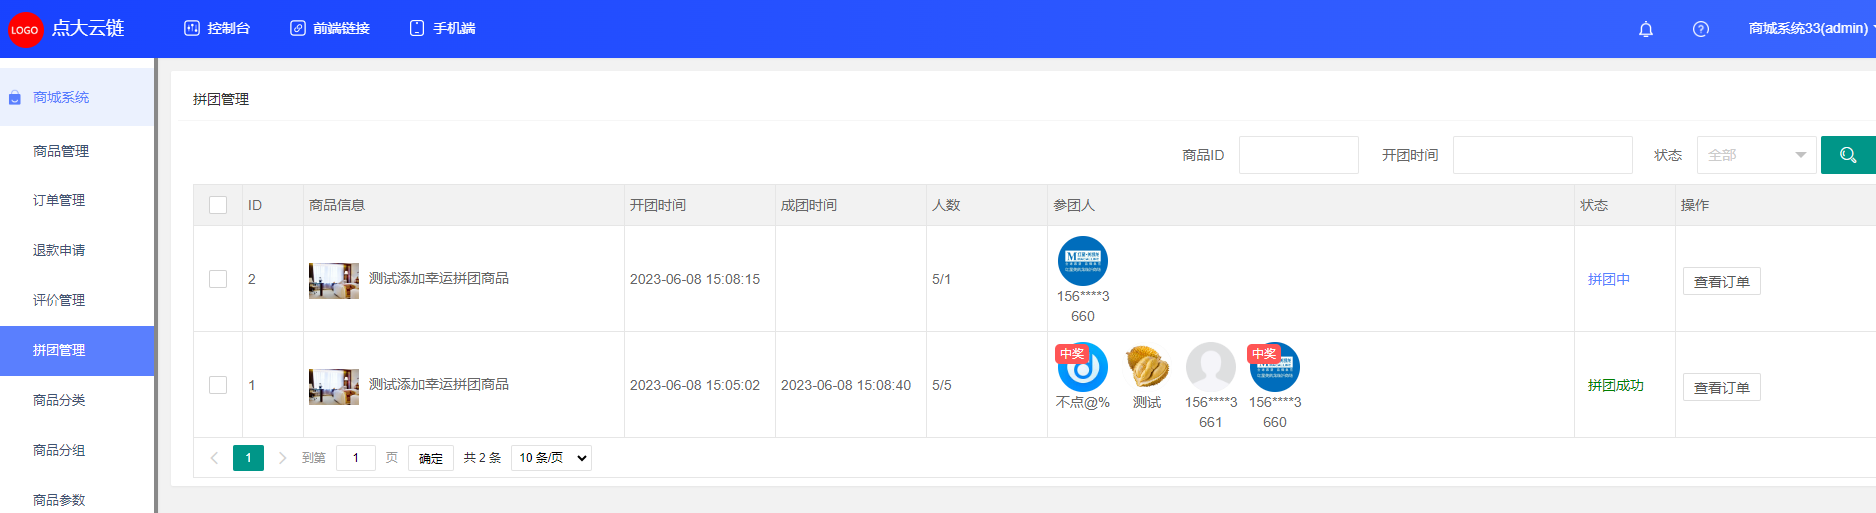
Task: Click the 成团时间 value 2023-06-08 15:08:40
Action: tap(846, 385)
